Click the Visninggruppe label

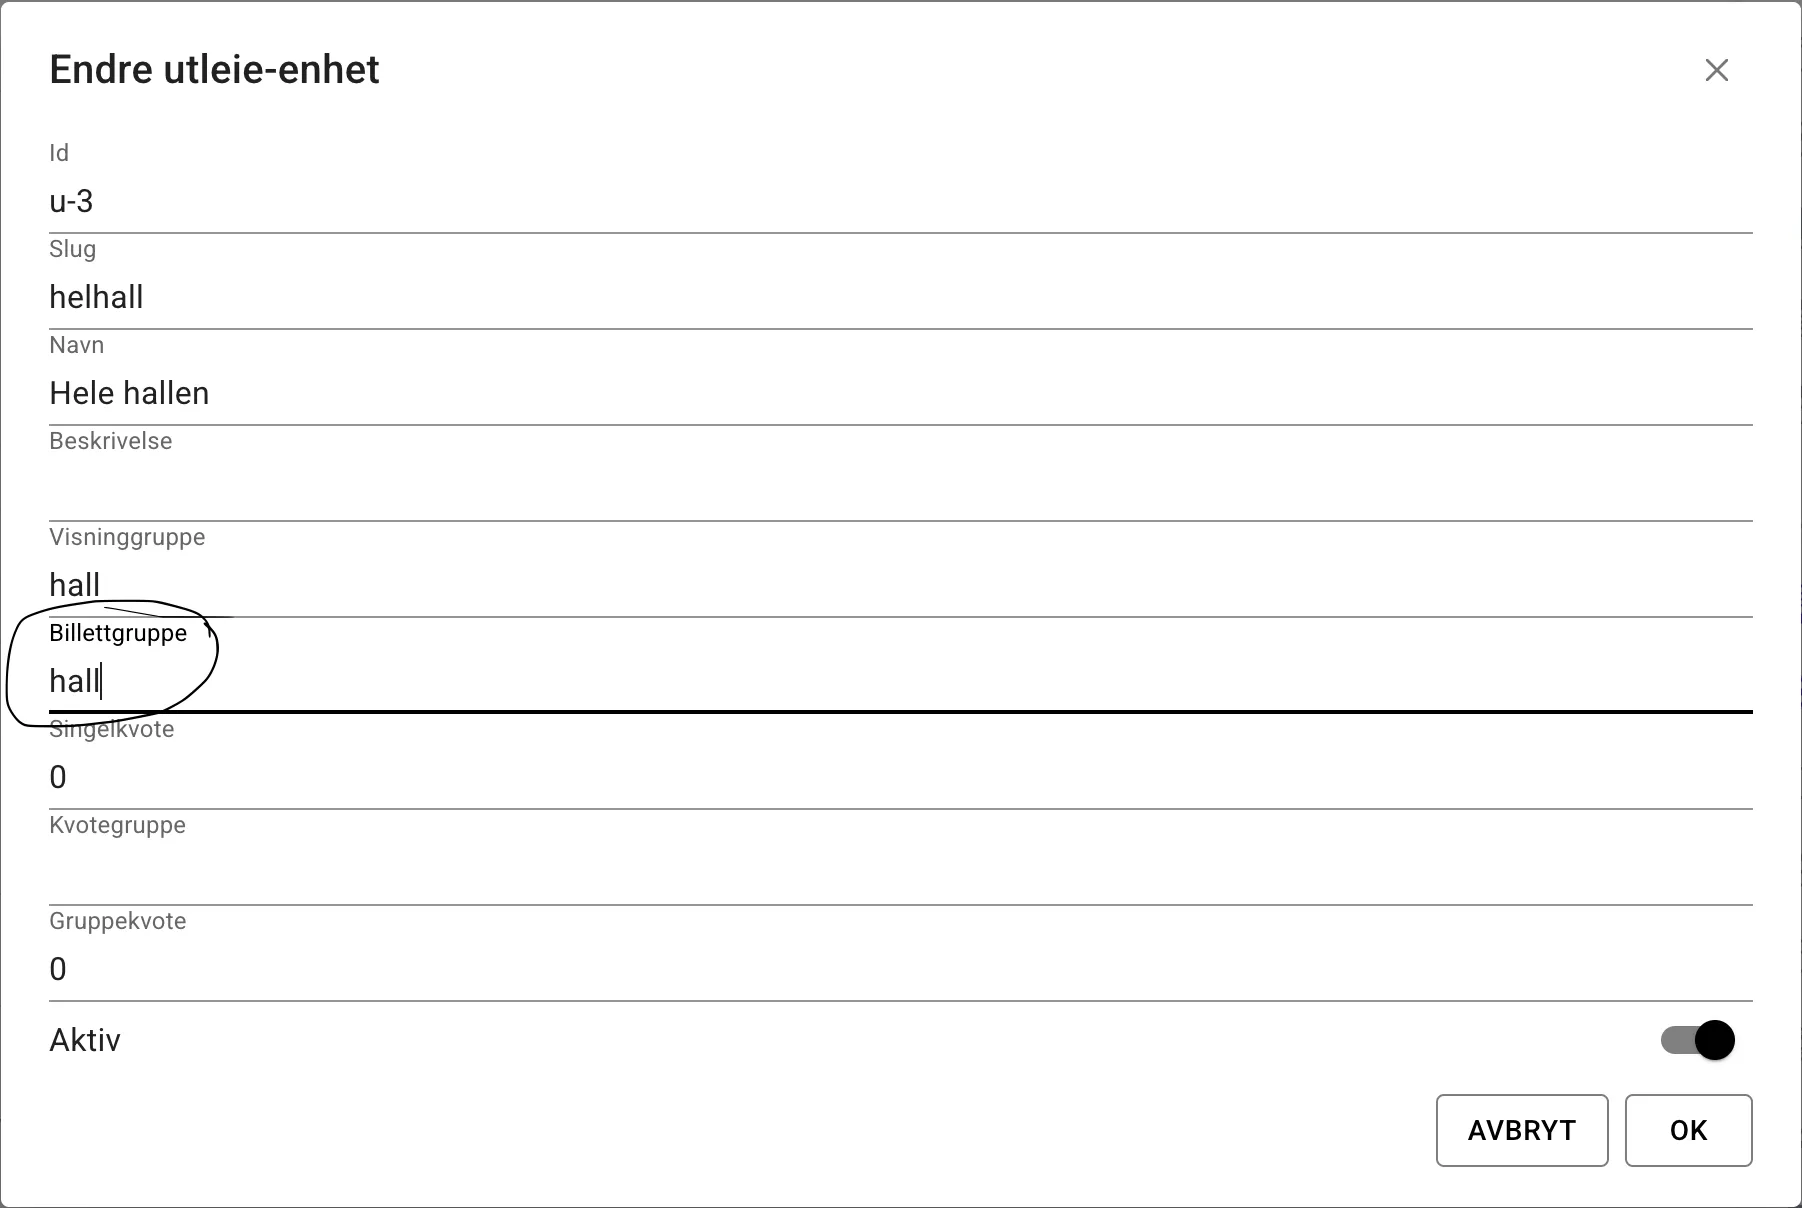(x=127, y=537)
